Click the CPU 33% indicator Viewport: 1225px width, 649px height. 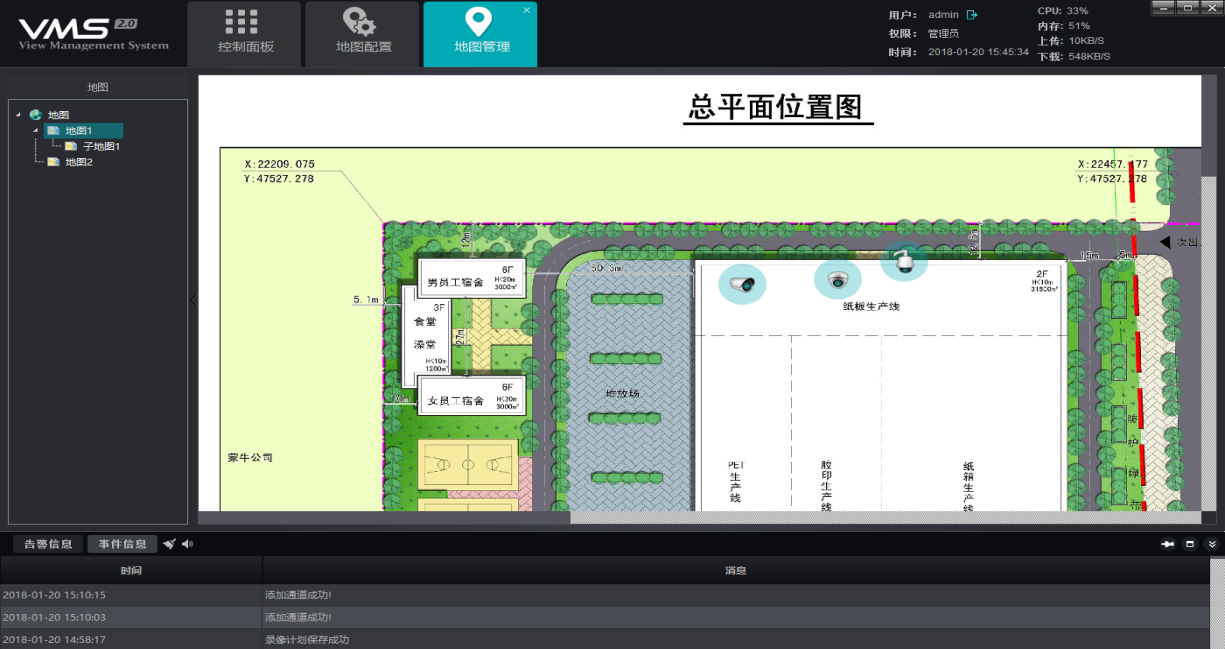pos(1064,10)
